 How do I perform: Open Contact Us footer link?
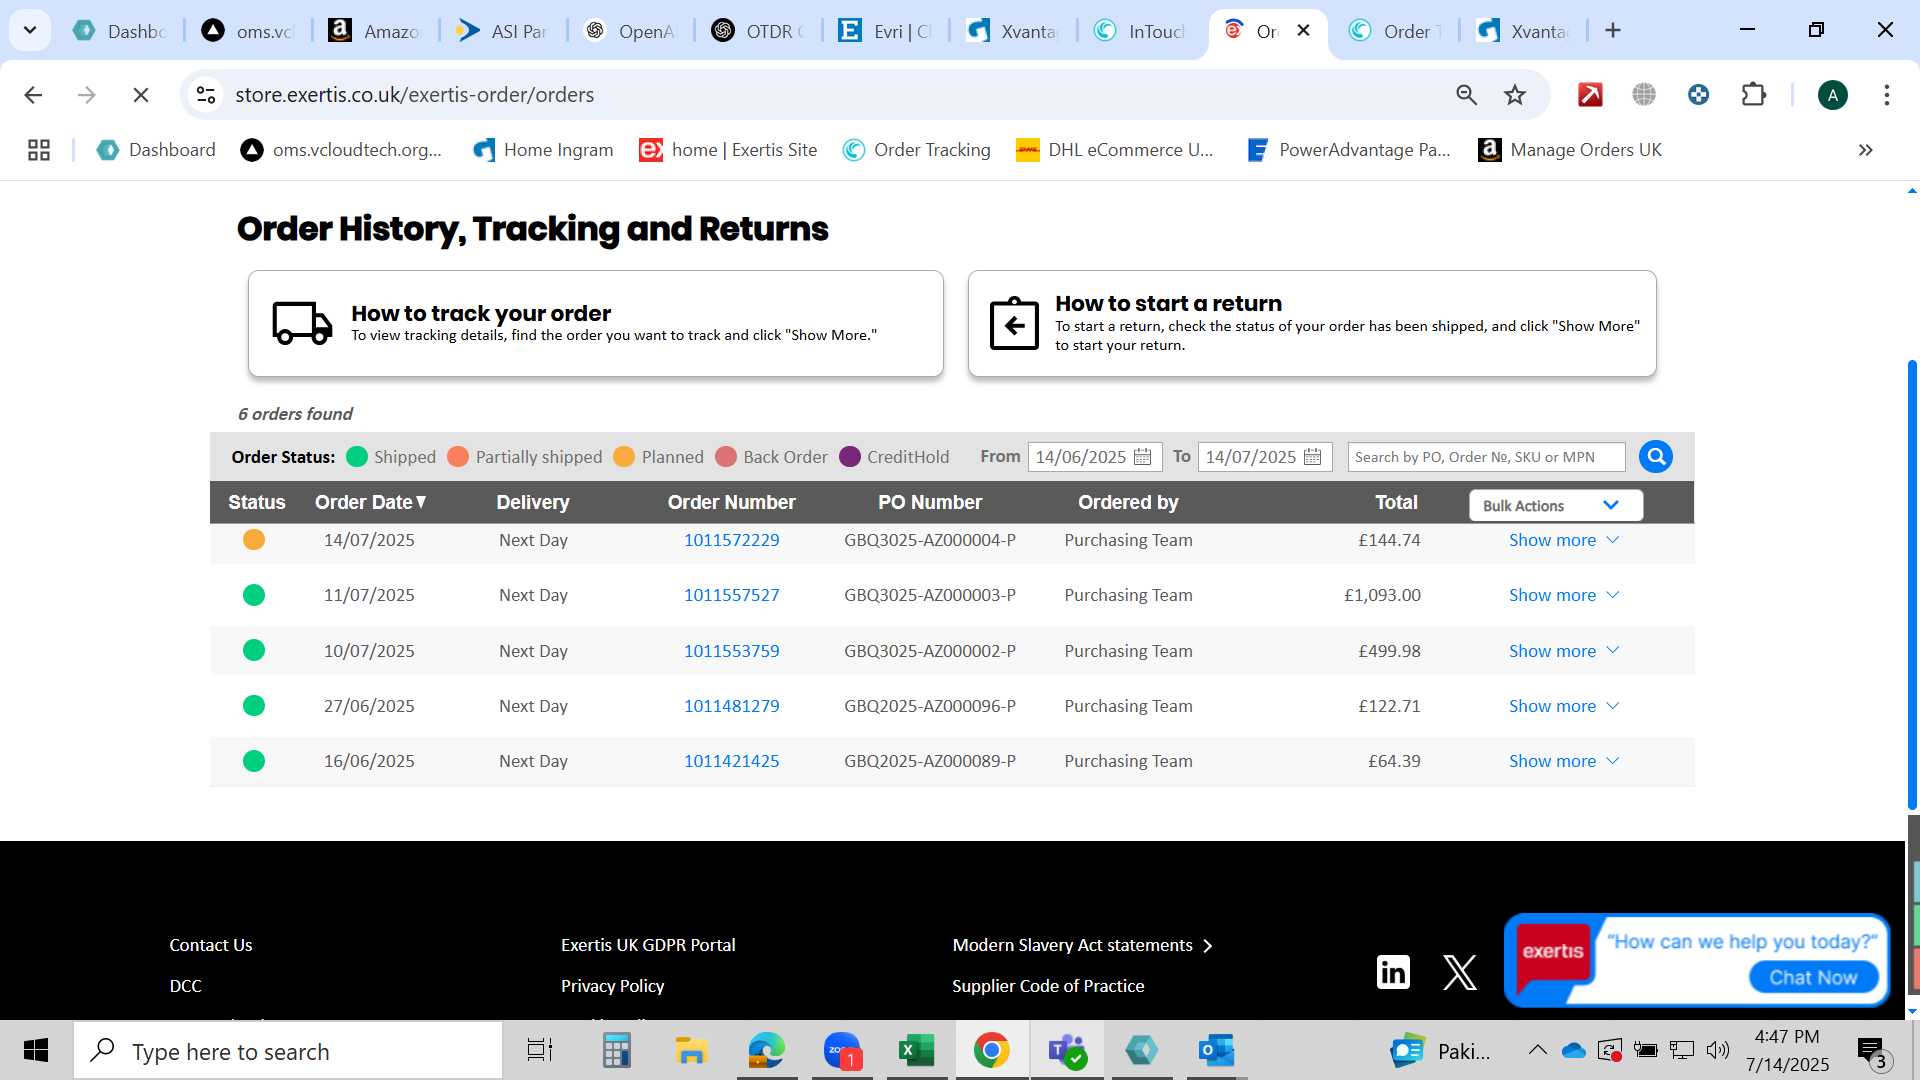210,945
